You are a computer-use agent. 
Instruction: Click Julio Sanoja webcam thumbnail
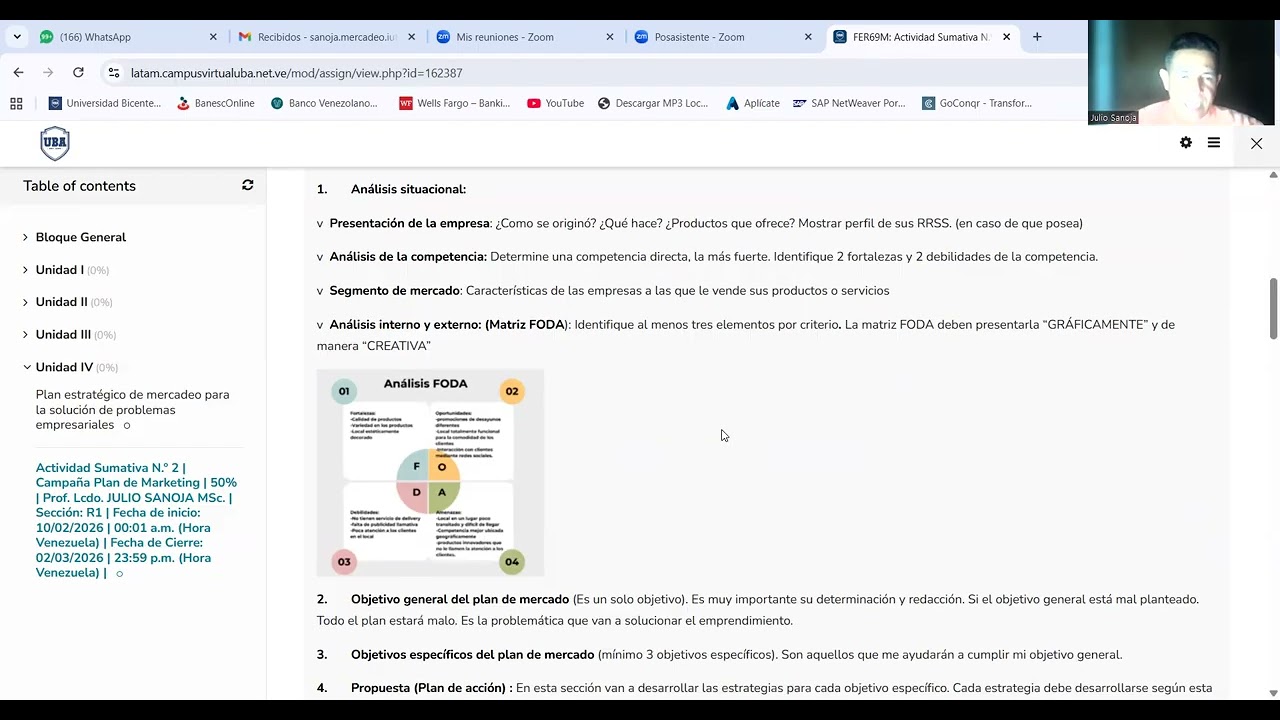1183,73
